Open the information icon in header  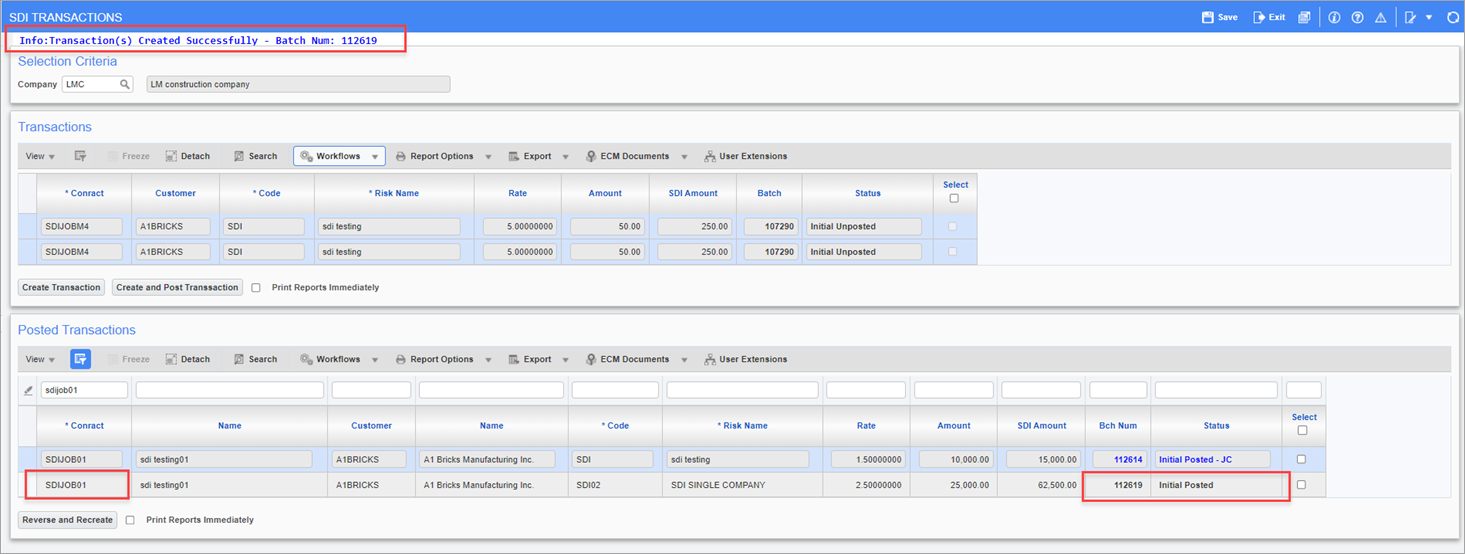[x=1334, y=17]
